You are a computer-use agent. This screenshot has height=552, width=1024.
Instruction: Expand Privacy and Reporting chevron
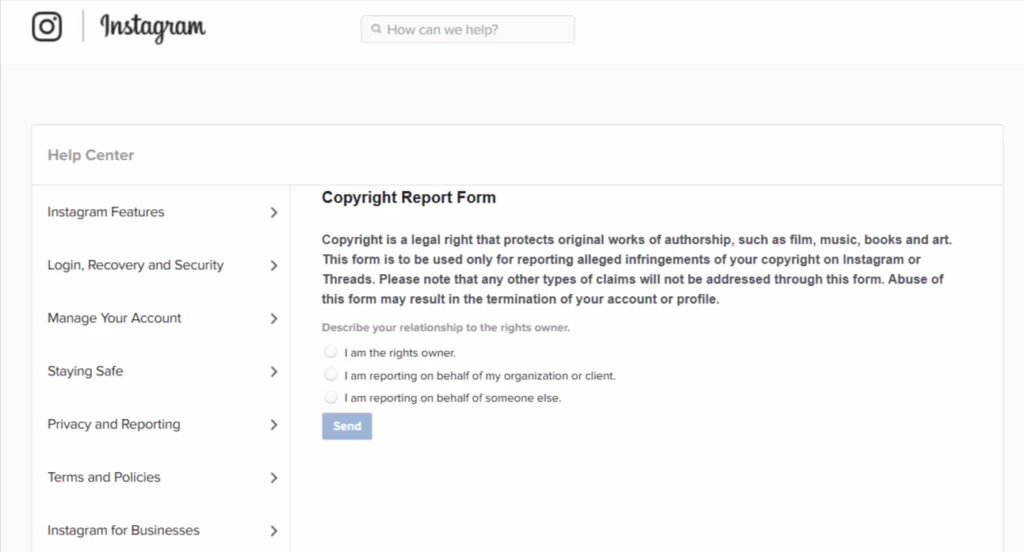click(x=274, y=425)
